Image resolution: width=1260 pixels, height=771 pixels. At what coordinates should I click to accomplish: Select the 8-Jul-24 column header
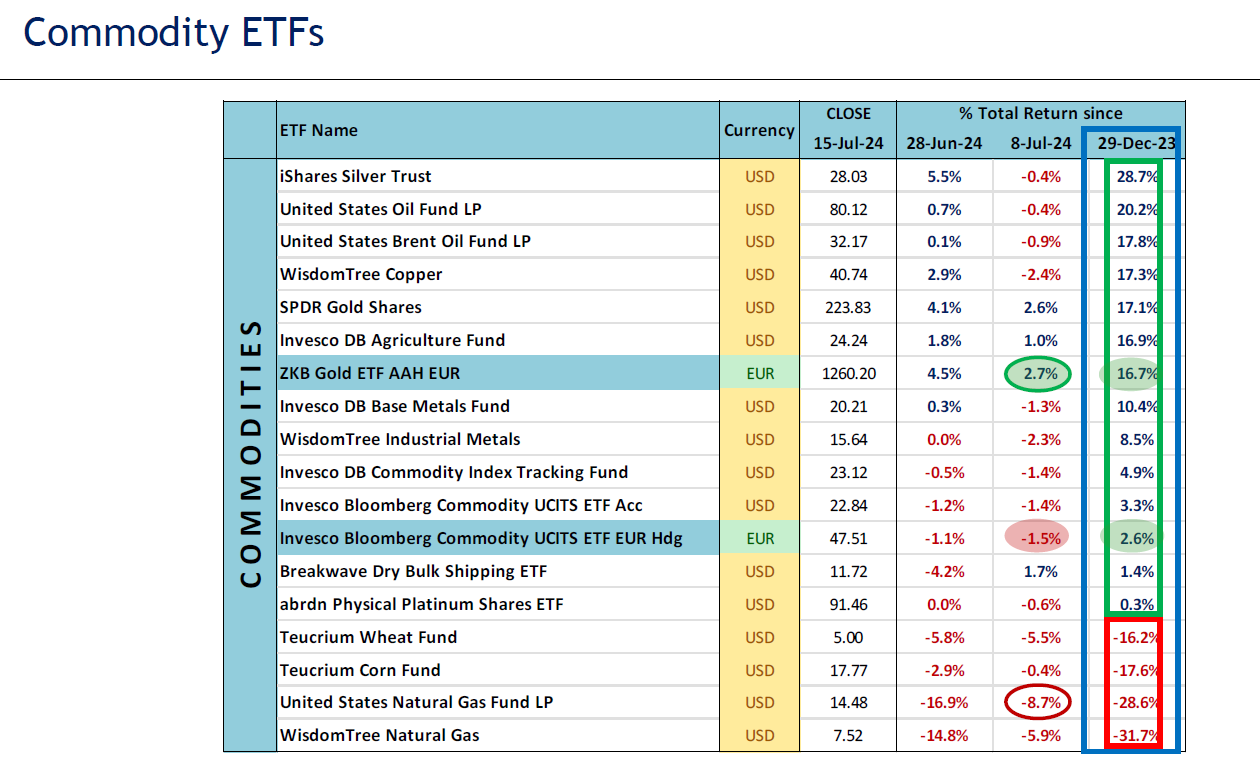click(x=1040, y=144)
